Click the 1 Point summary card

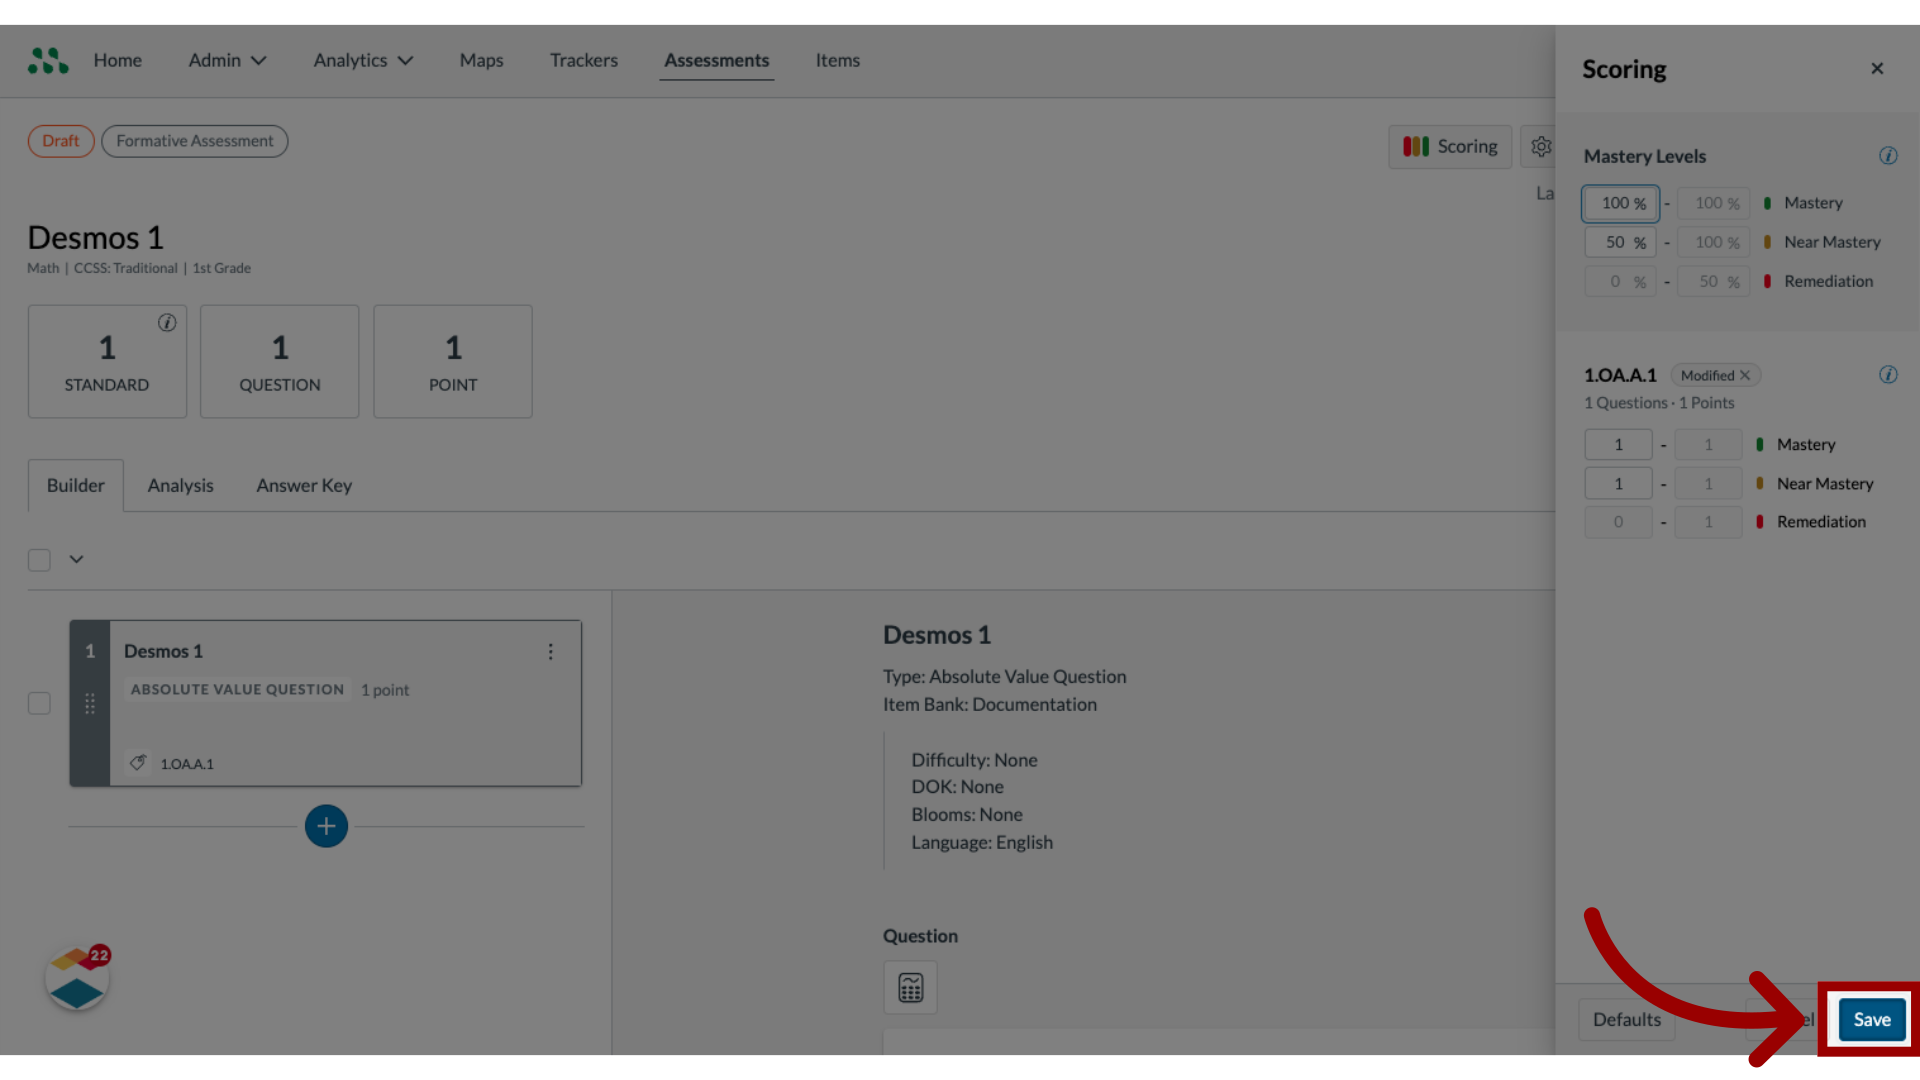coord(453,361)
